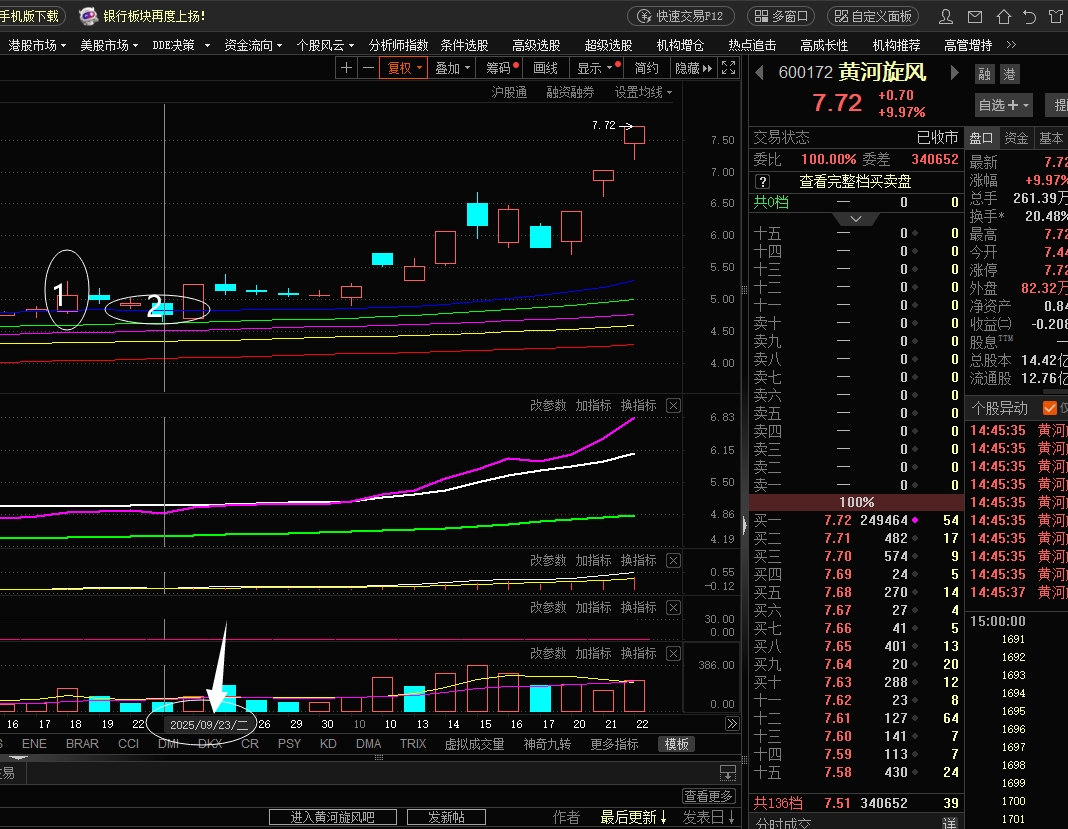
Task: Click the question mark help icon
Action: [x=763, y=182]
